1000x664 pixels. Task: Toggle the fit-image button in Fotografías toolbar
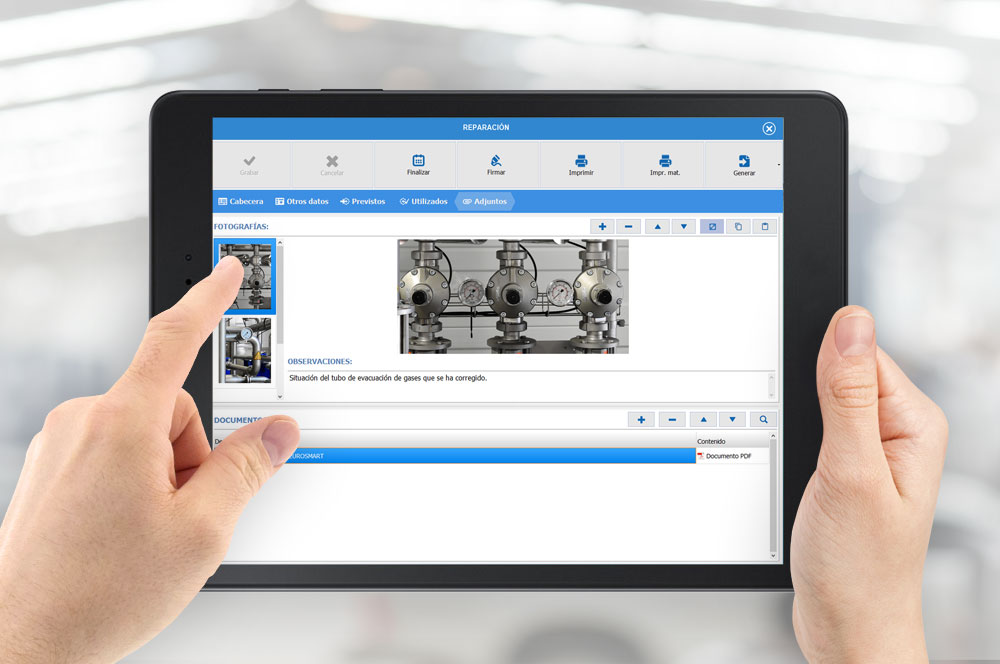click(x=712, y=227)
